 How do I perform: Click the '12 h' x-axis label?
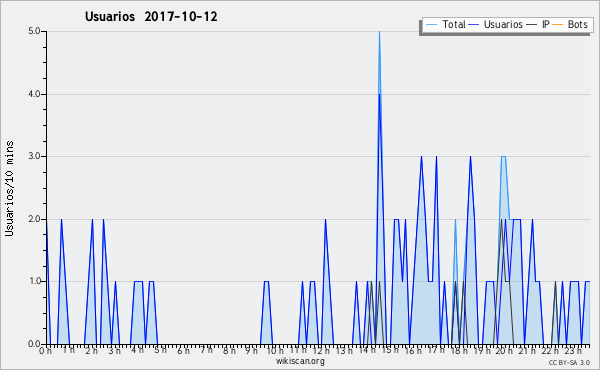click(x=321, y=350)
